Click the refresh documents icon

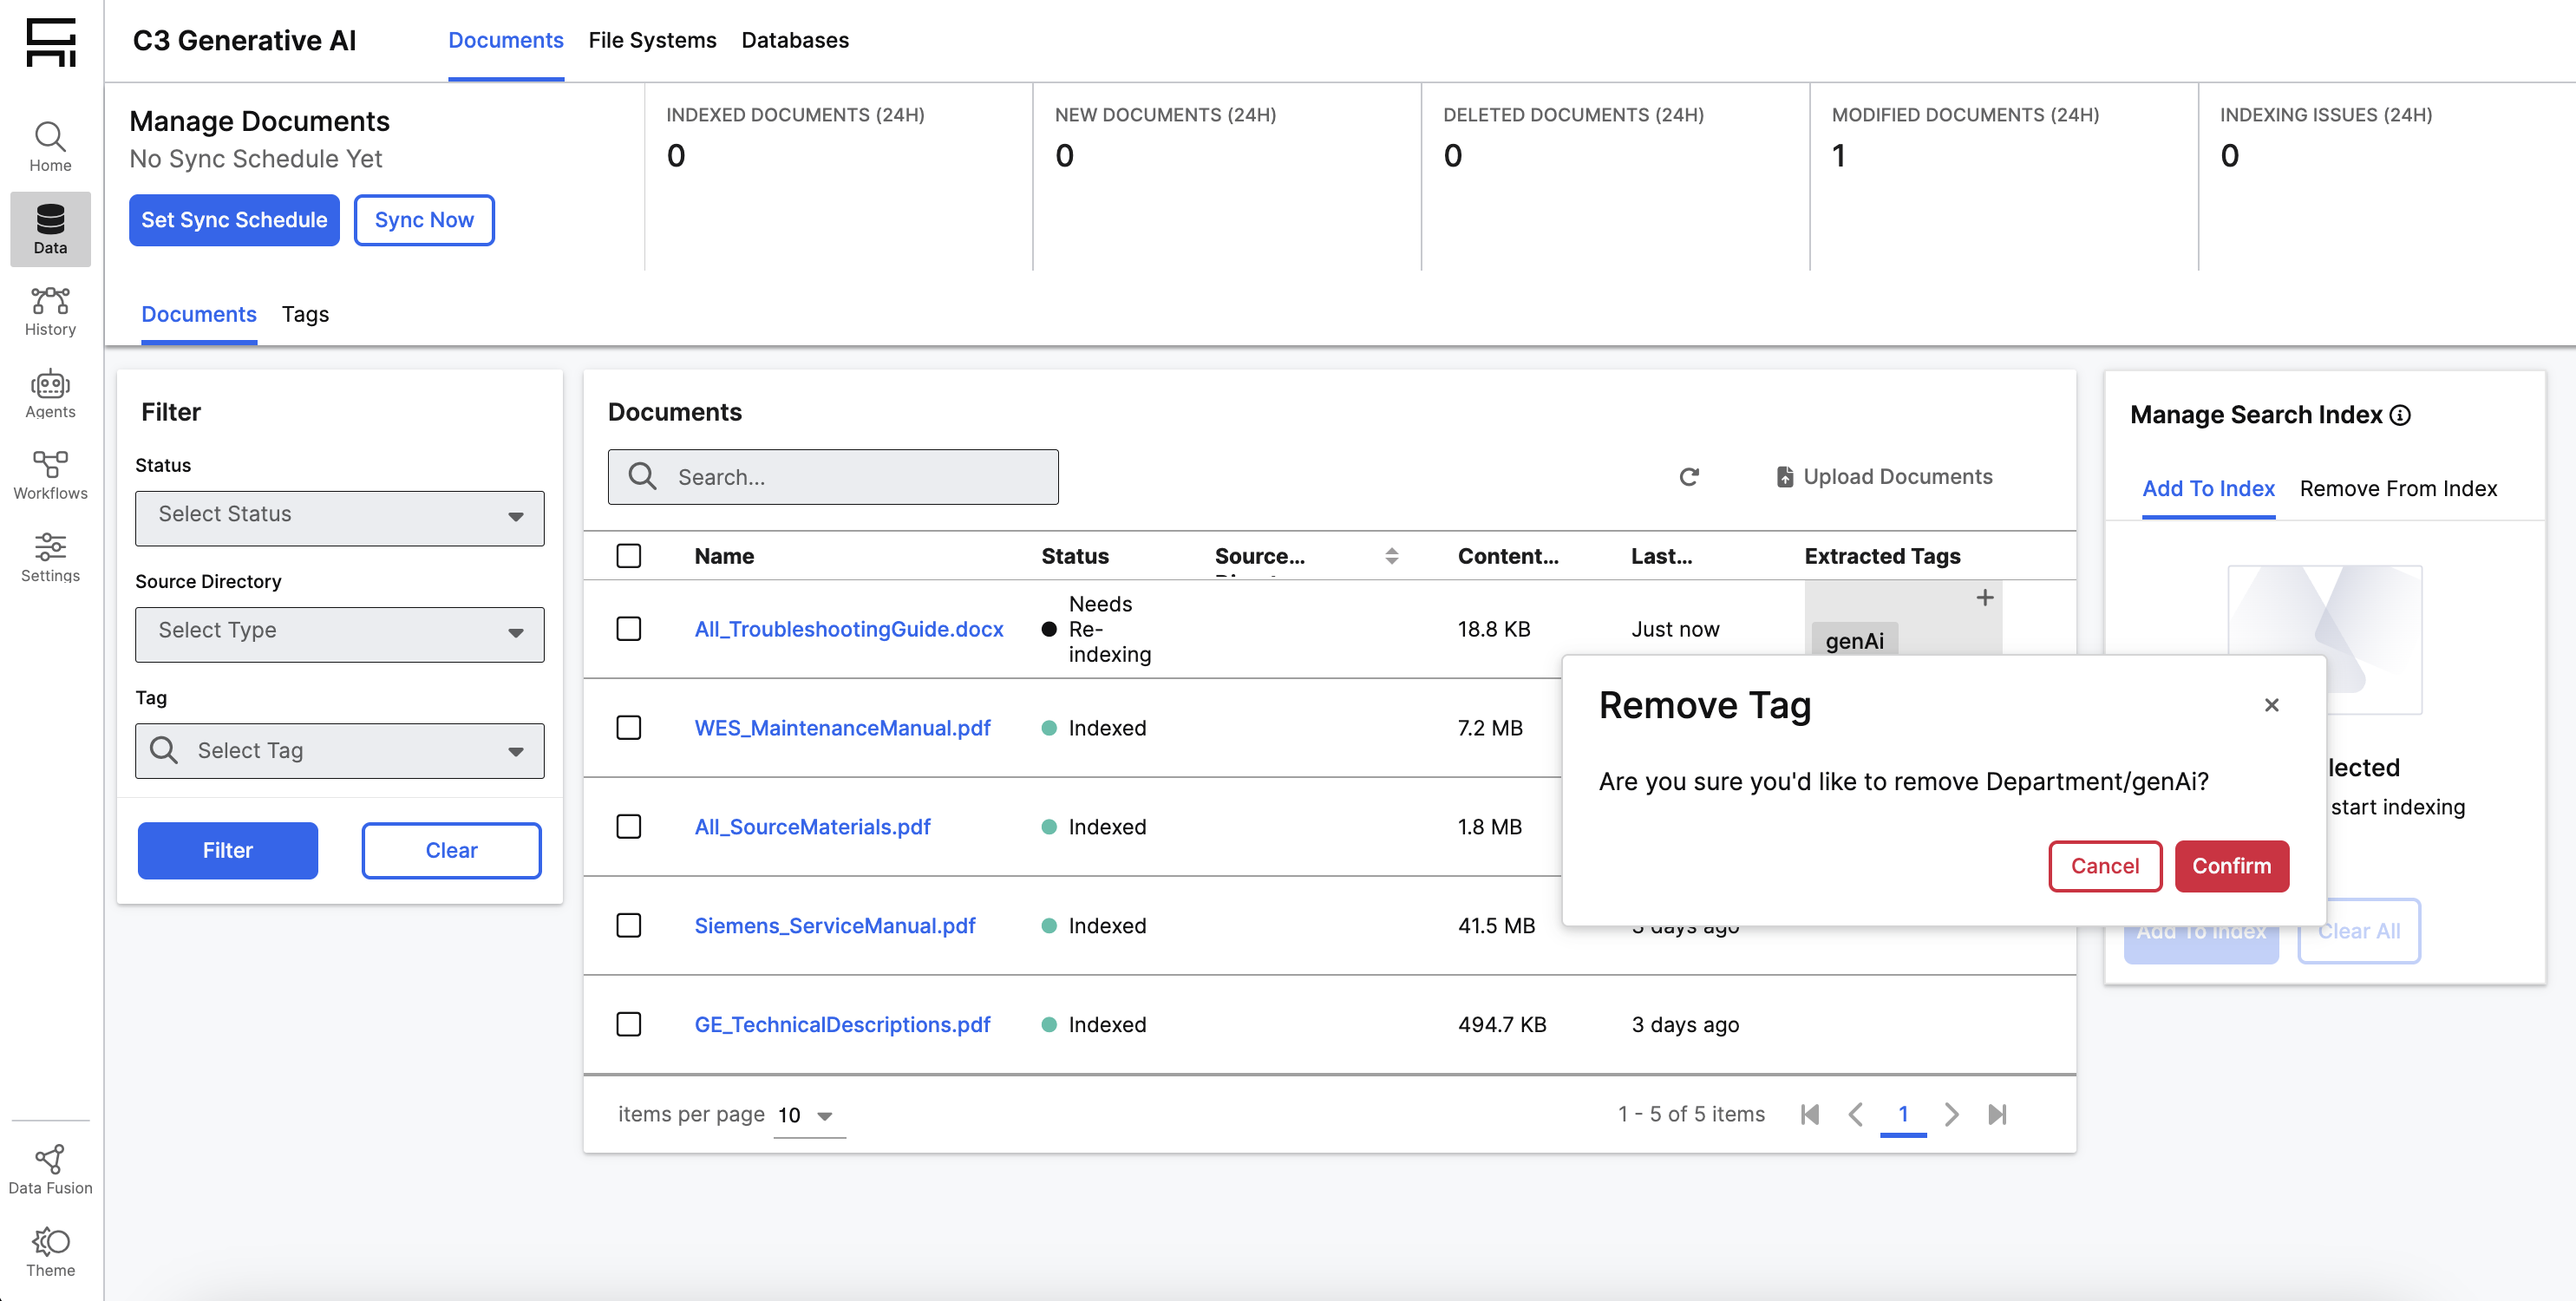tap(1688, 477)
